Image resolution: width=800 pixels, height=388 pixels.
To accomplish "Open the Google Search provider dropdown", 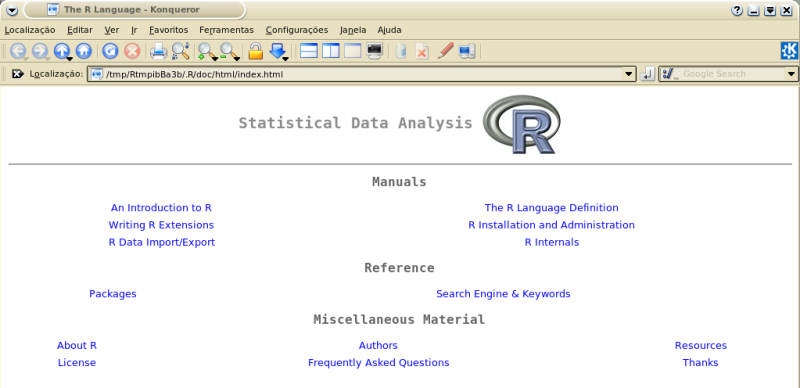I will pyautogui.click(x=791, y=74).
